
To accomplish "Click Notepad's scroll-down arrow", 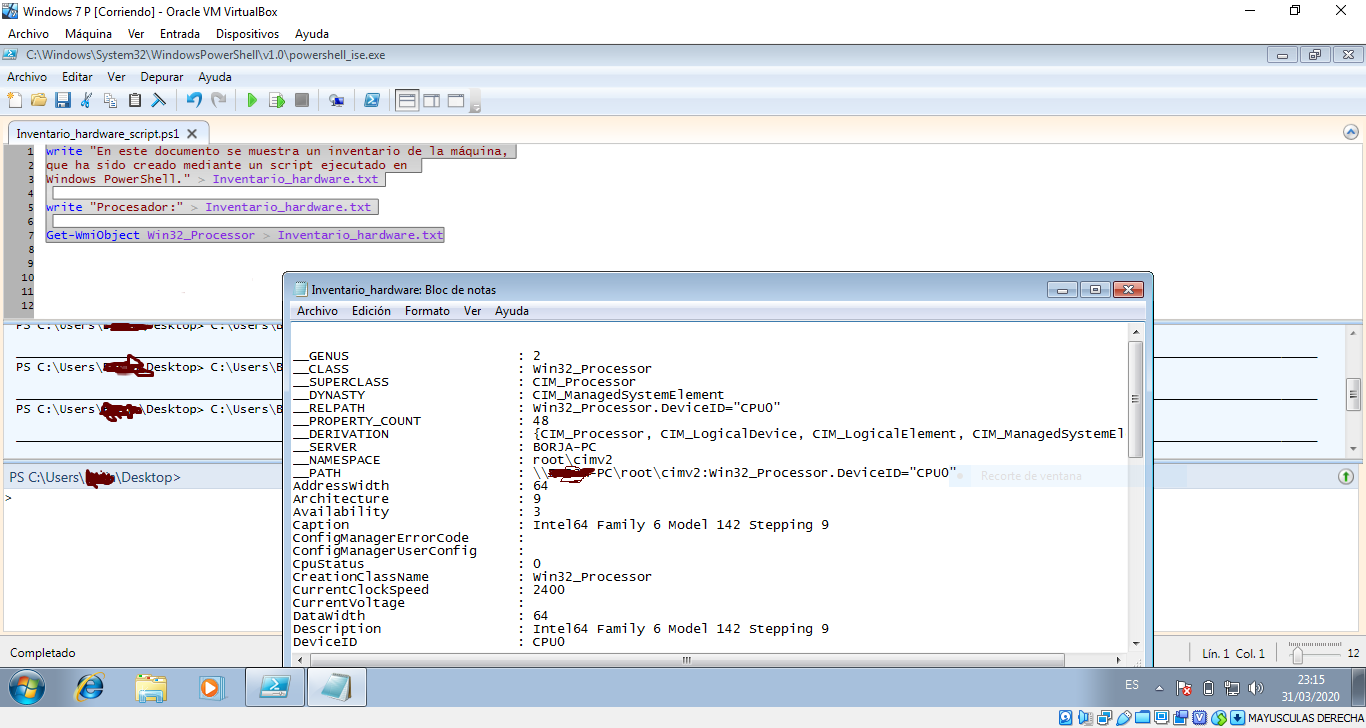I will pos(1135,643).
